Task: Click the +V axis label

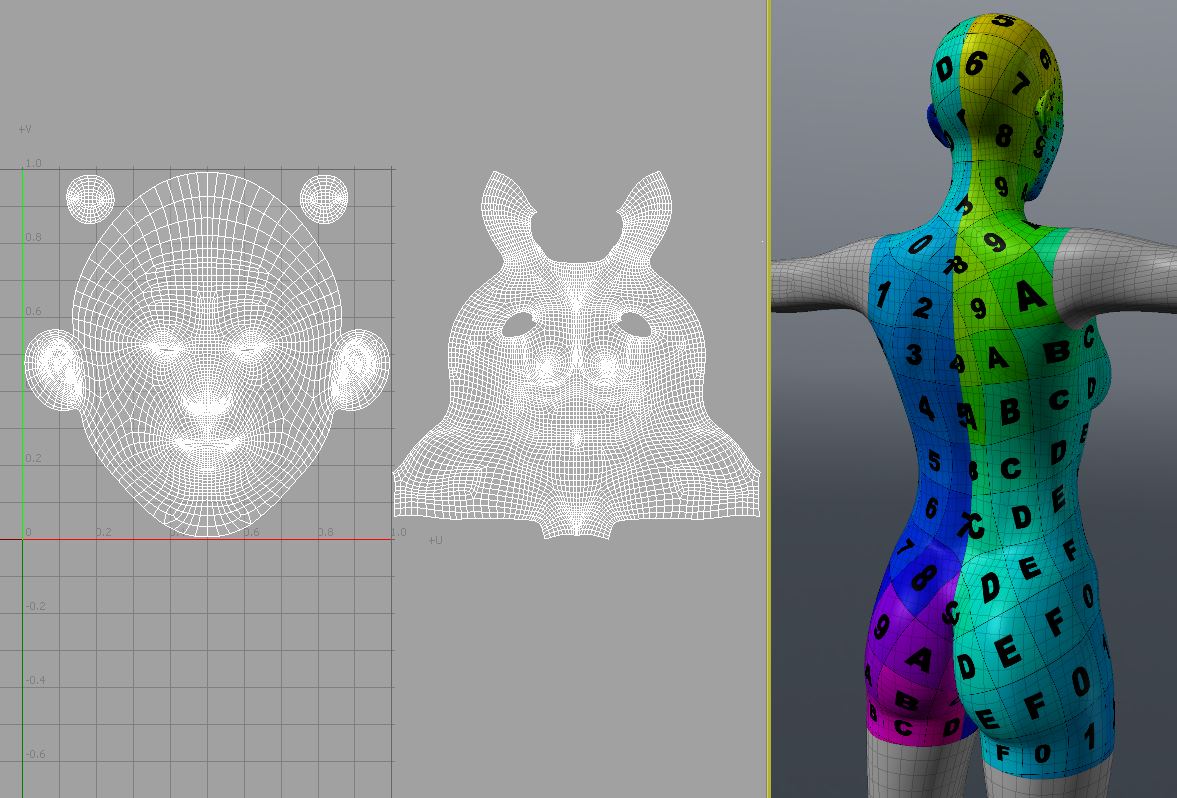Action: (24, 129)
